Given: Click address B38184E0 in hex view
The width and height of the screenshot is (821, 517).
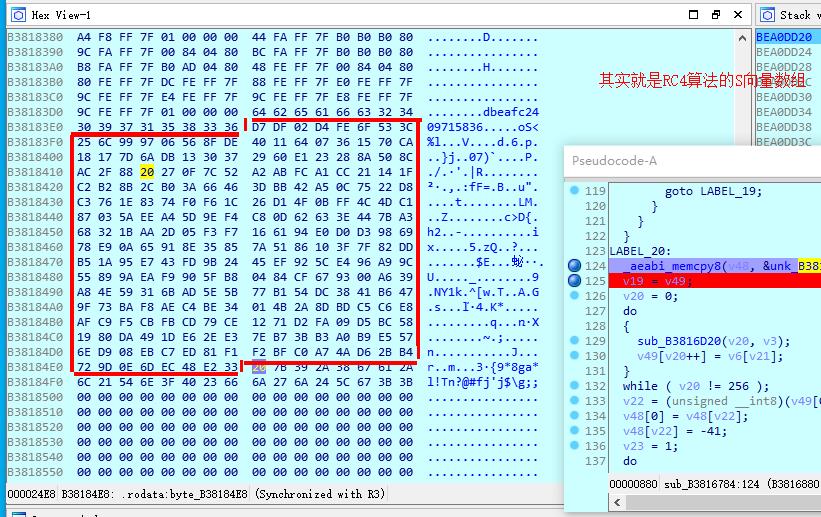Looking at the screenshot, I should click(35, 367).
